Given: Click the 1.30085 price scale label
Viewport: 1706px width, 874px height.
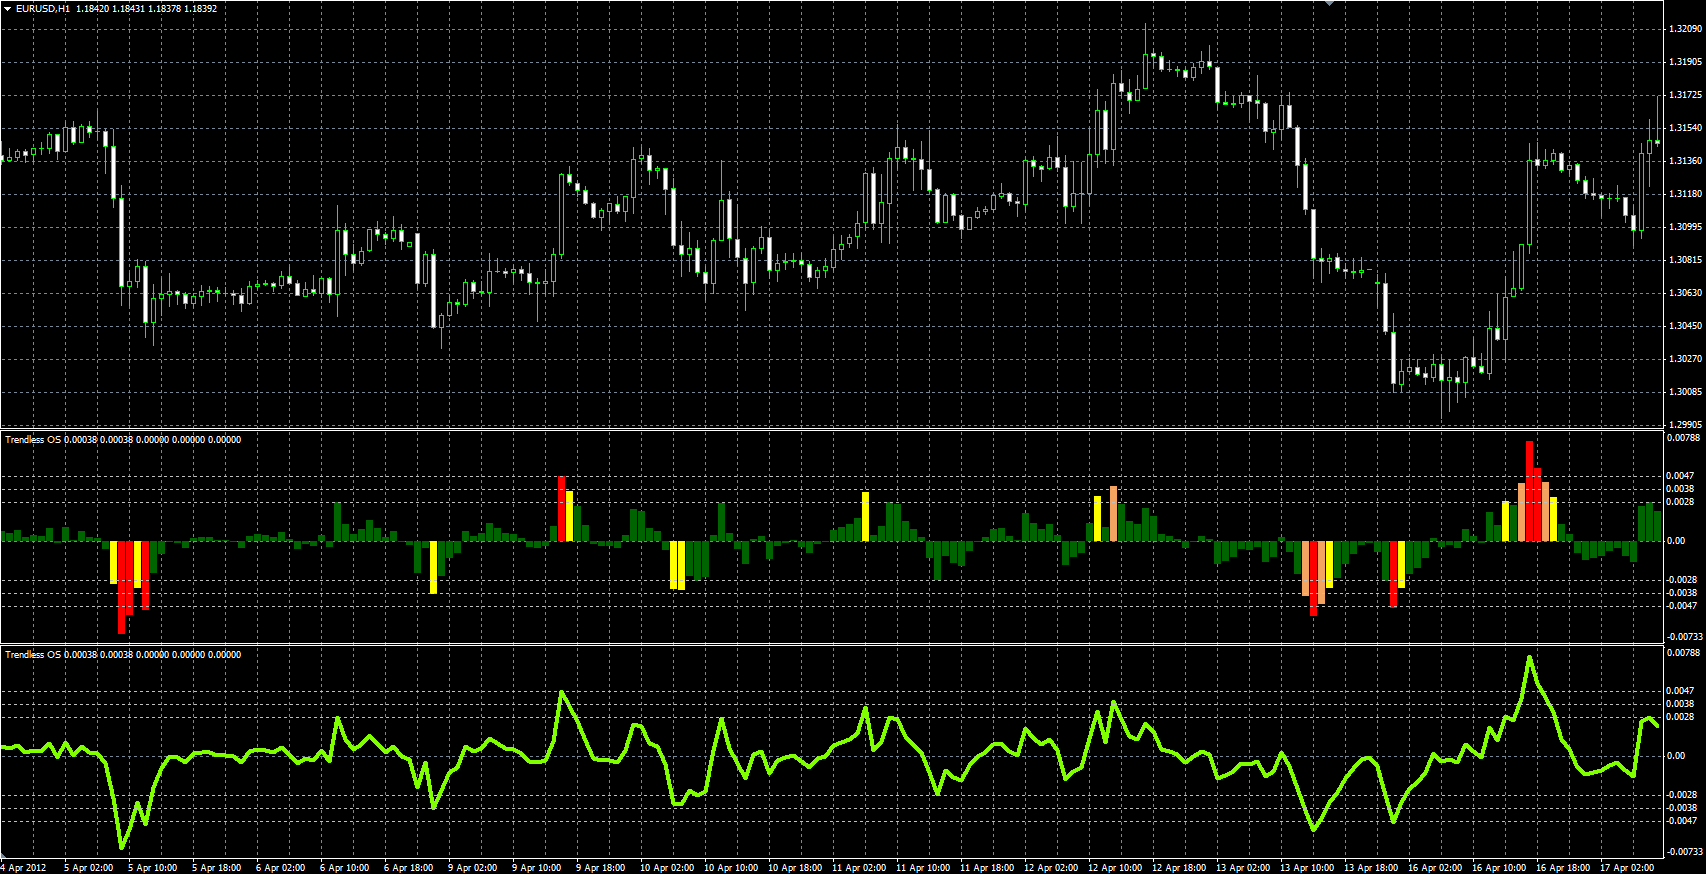Looking at the screenshot, I should point(1685,392).
